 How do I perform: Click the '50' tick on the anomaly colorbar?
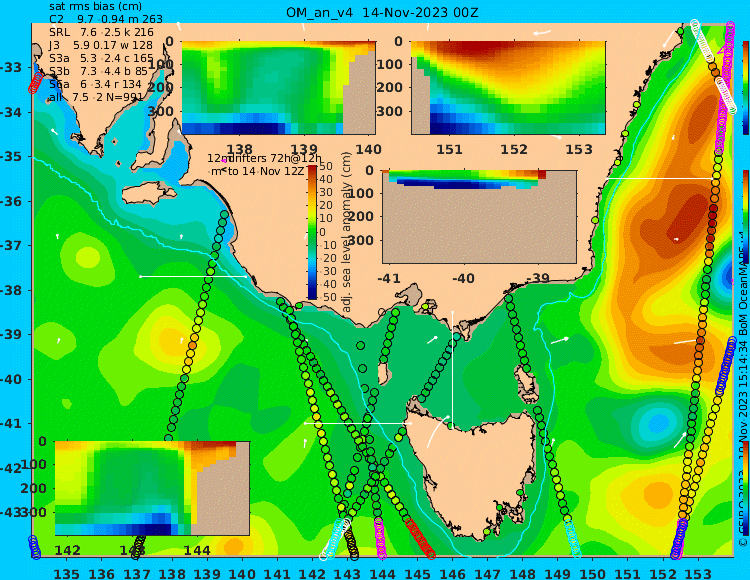tap(326, 166)
